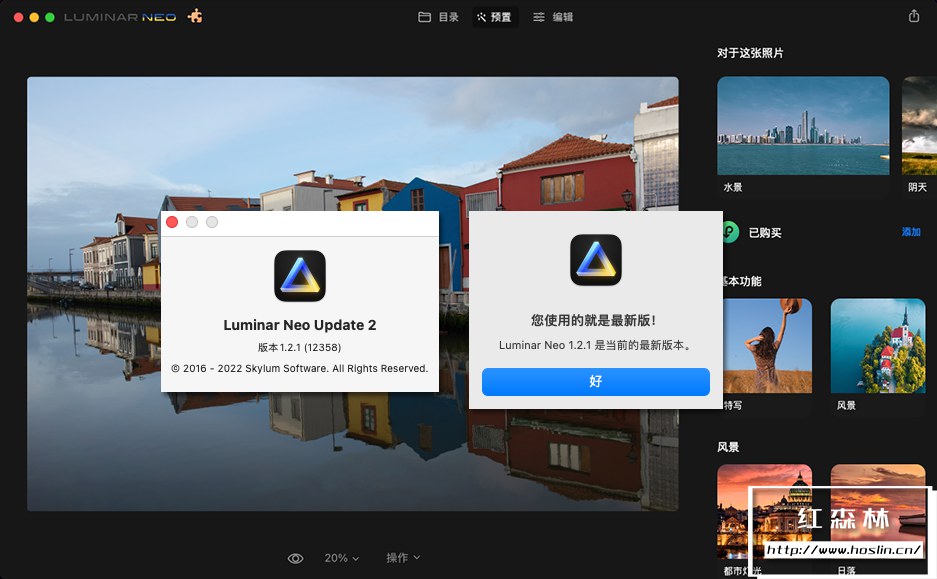Image resolution: width=937 pixels, height=579 pixels.
Task: Open the 20% zoom dropdown
Action: click(x=341, y=558)
